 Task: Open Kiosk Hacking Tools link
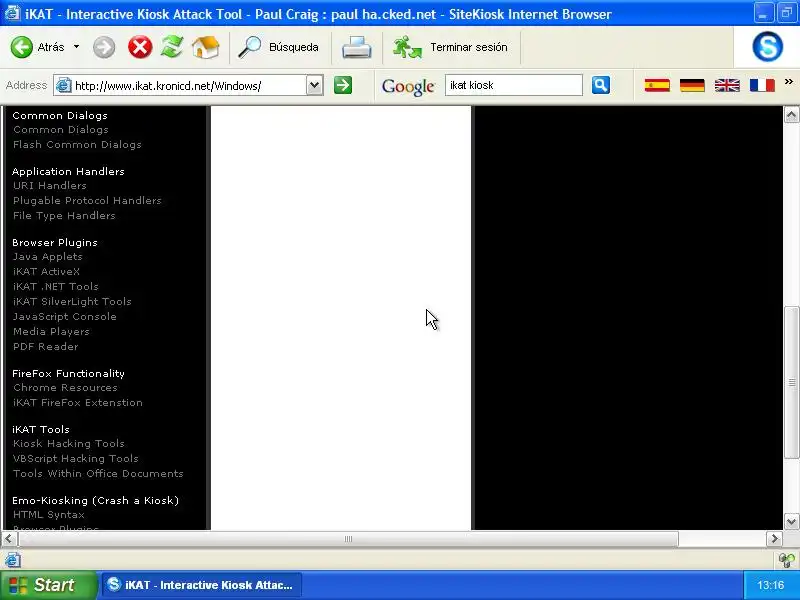[69, 444]
